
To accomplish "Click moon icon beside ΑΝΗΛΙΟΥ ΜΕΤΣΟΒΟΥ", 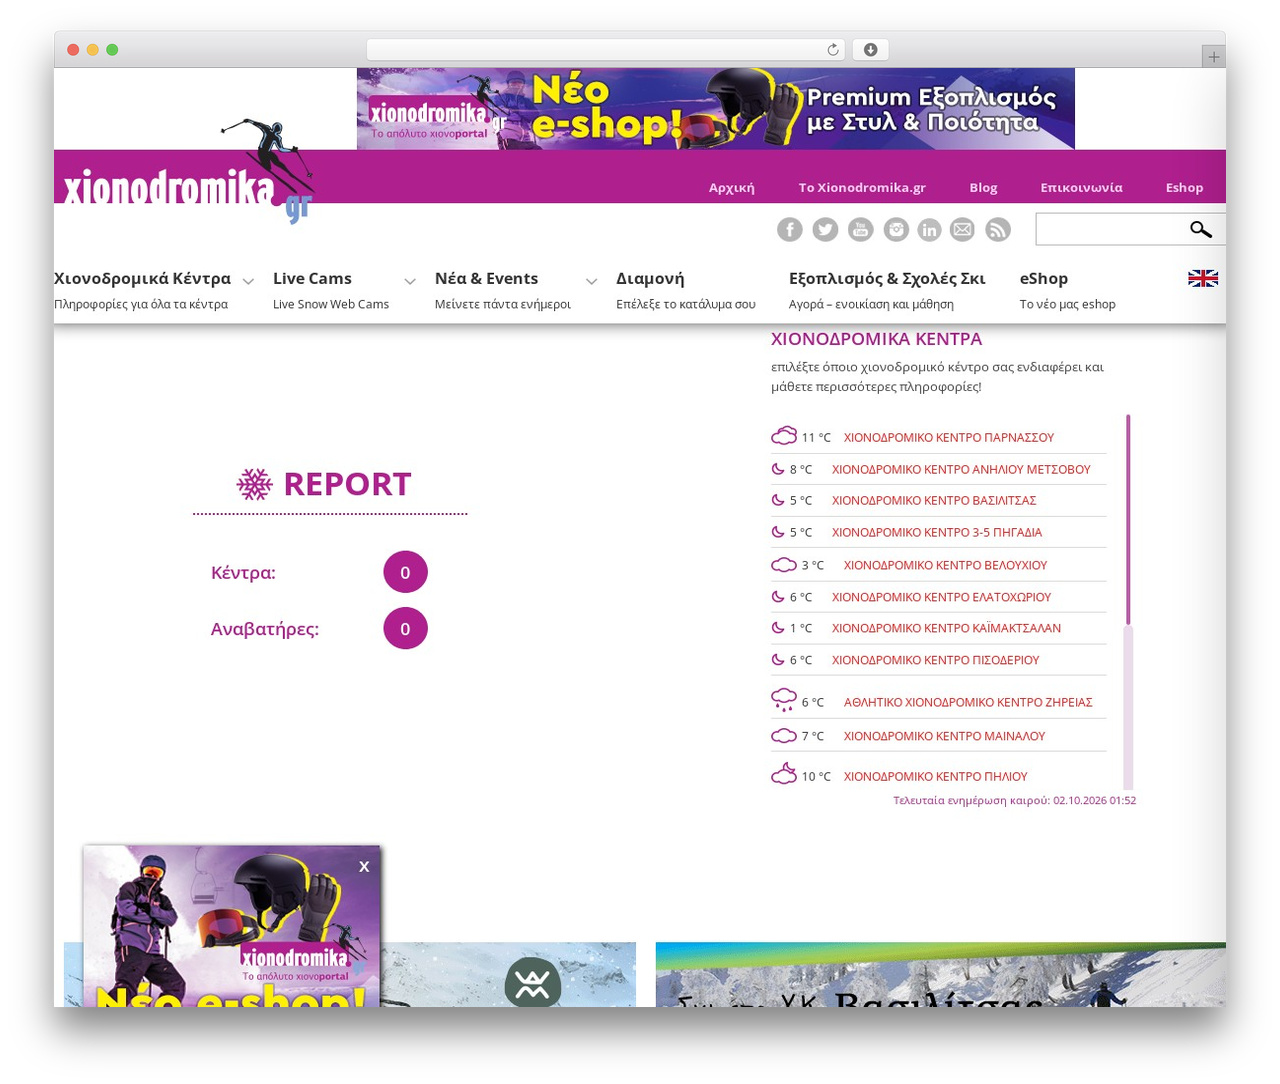I will (x=778, y=468).
